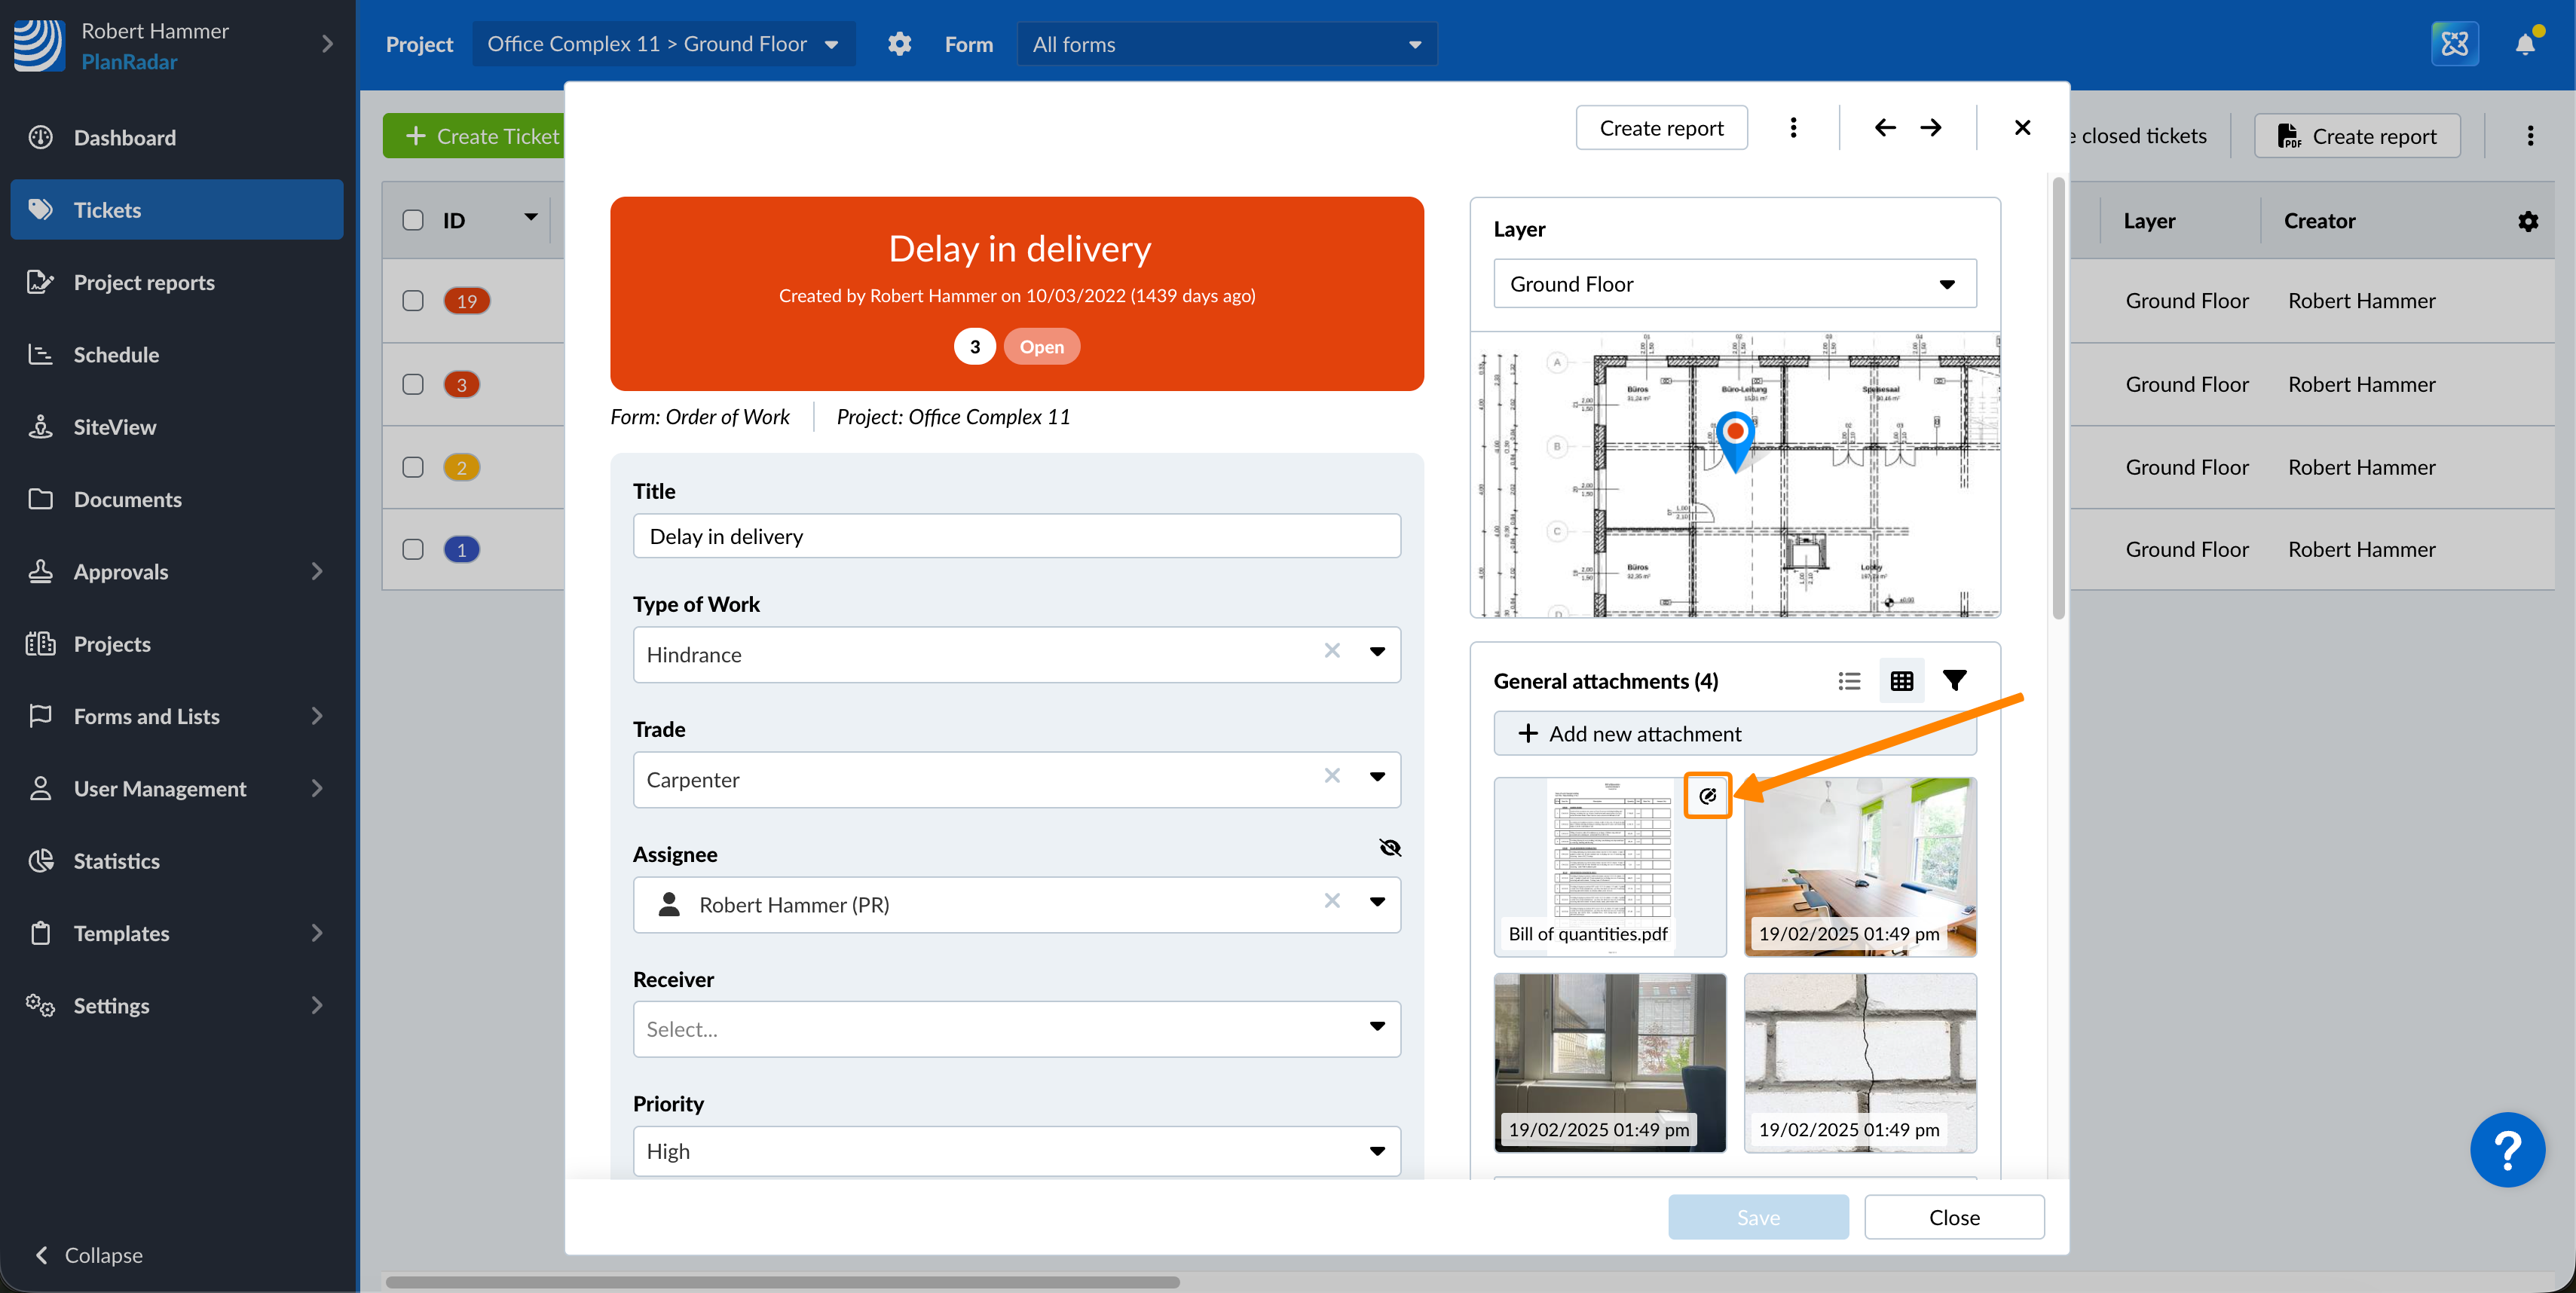Viewport: 2576px width, 1293px height.
Task: Check the checkbox for ticket 19
Action: tap(413, 301)
